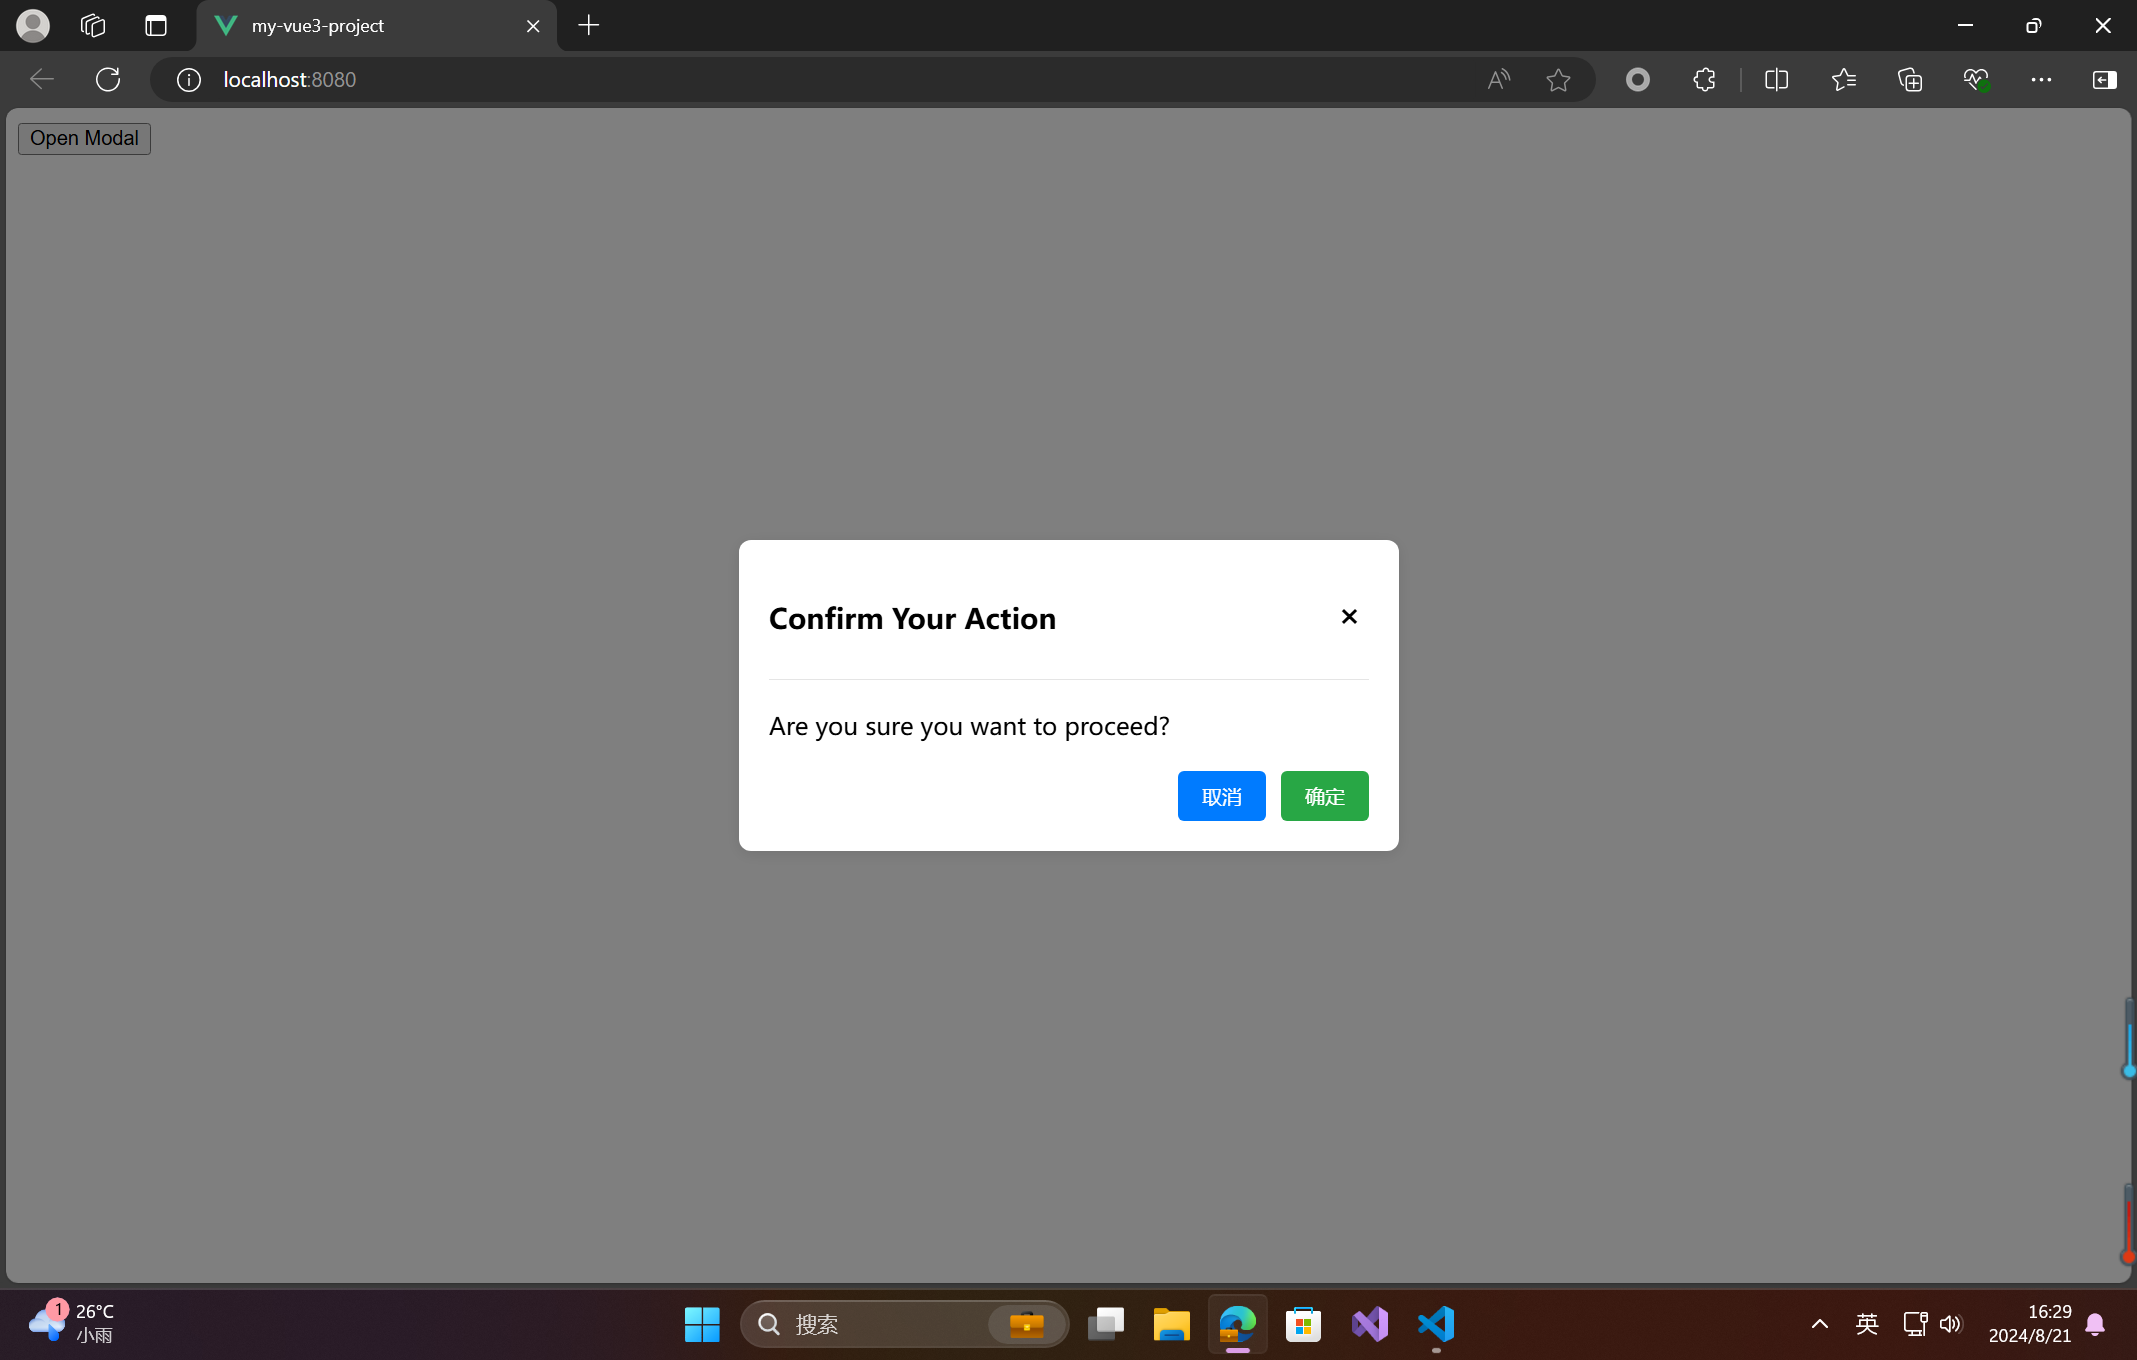Open the Favorites list icon
This screenshot has width=2137, height=1360.
click(1843, 79)
